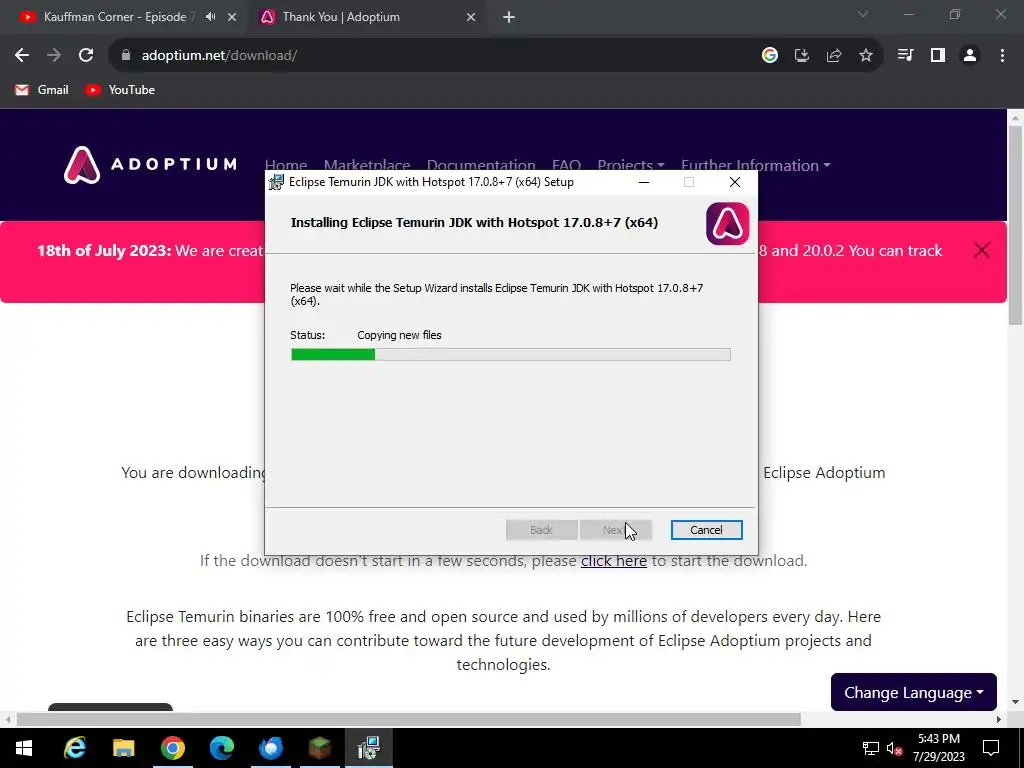
Task: Close the Temurin Setup dialog window
Action: pos(735,182)
